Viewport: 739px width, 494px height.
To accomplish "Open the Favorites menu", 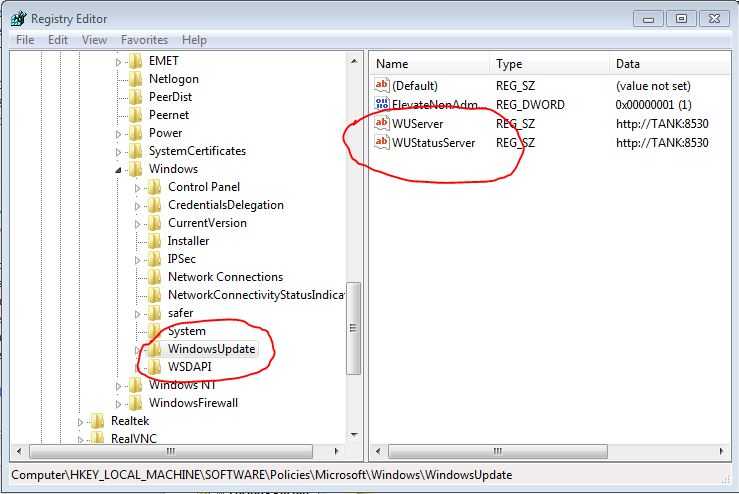I will [144, 40].
